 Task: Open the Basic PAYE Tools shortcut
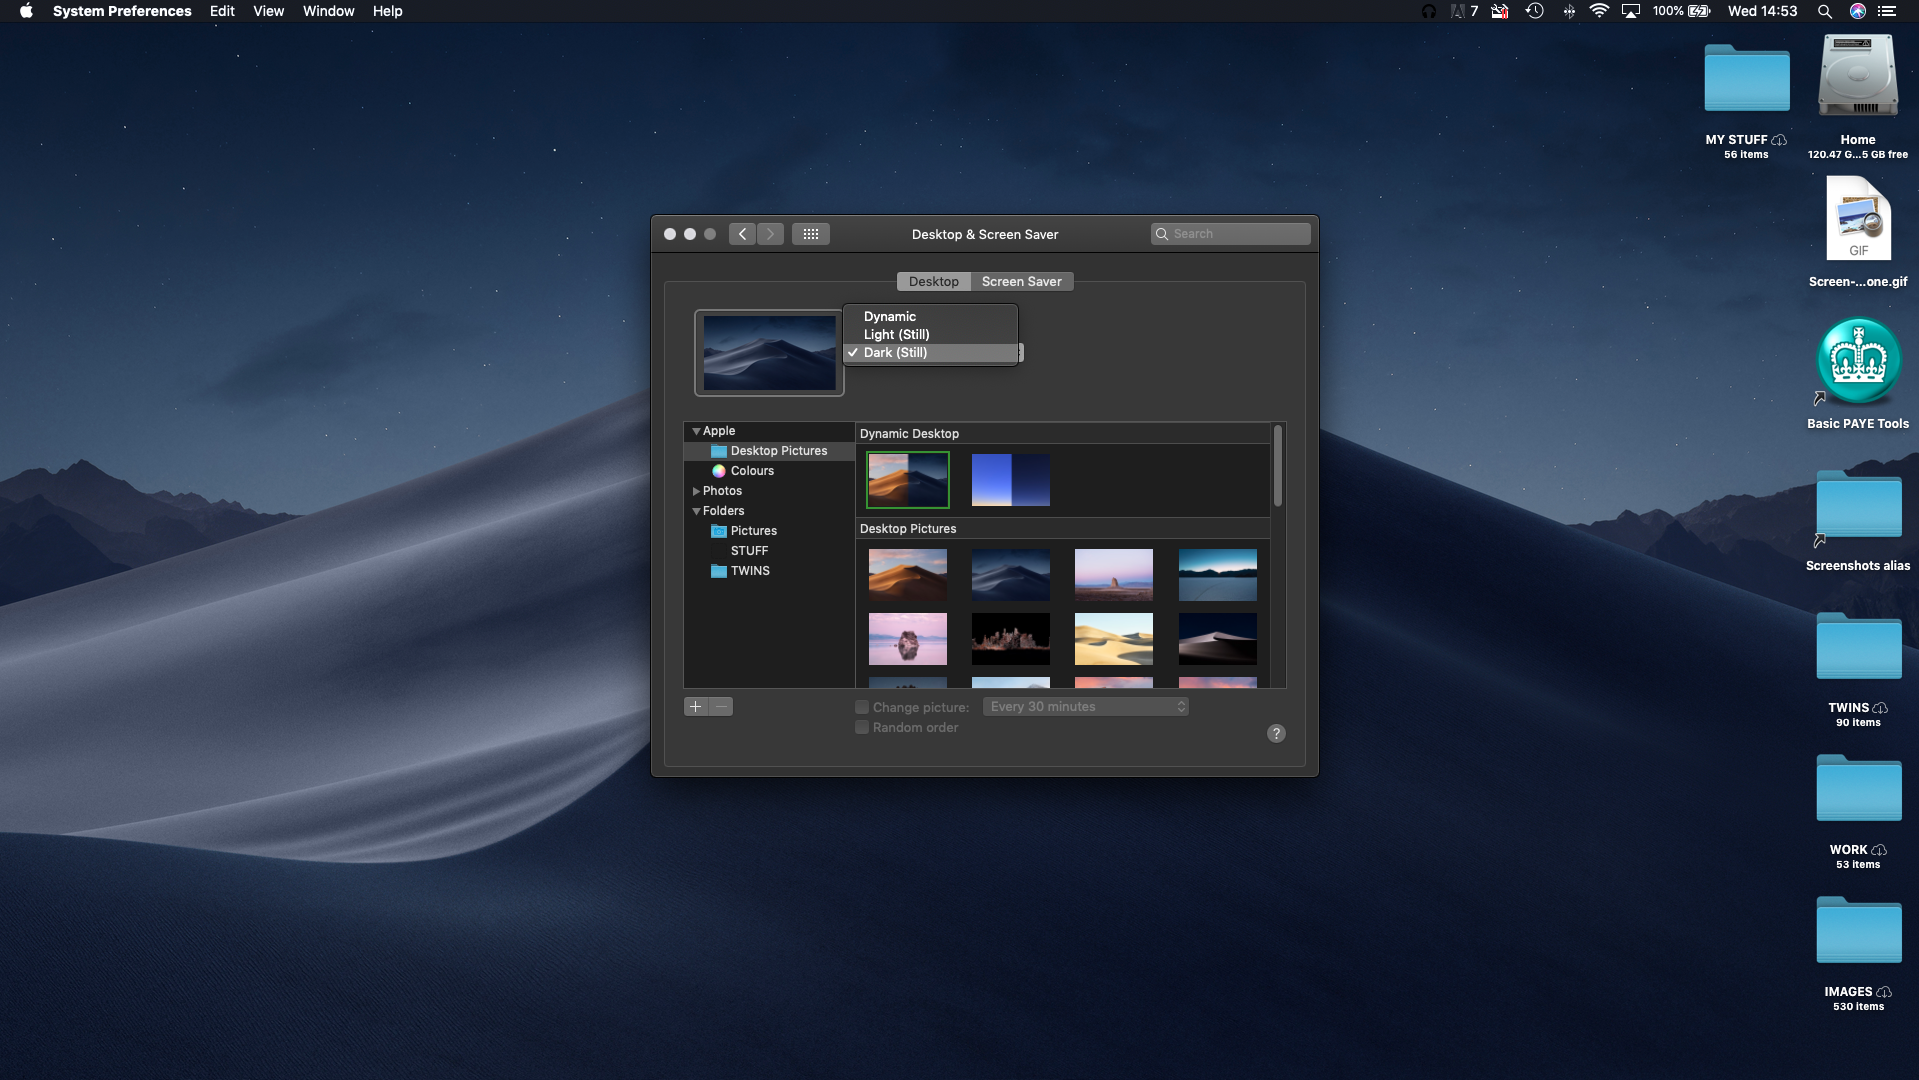click(x=1857, y=362)
